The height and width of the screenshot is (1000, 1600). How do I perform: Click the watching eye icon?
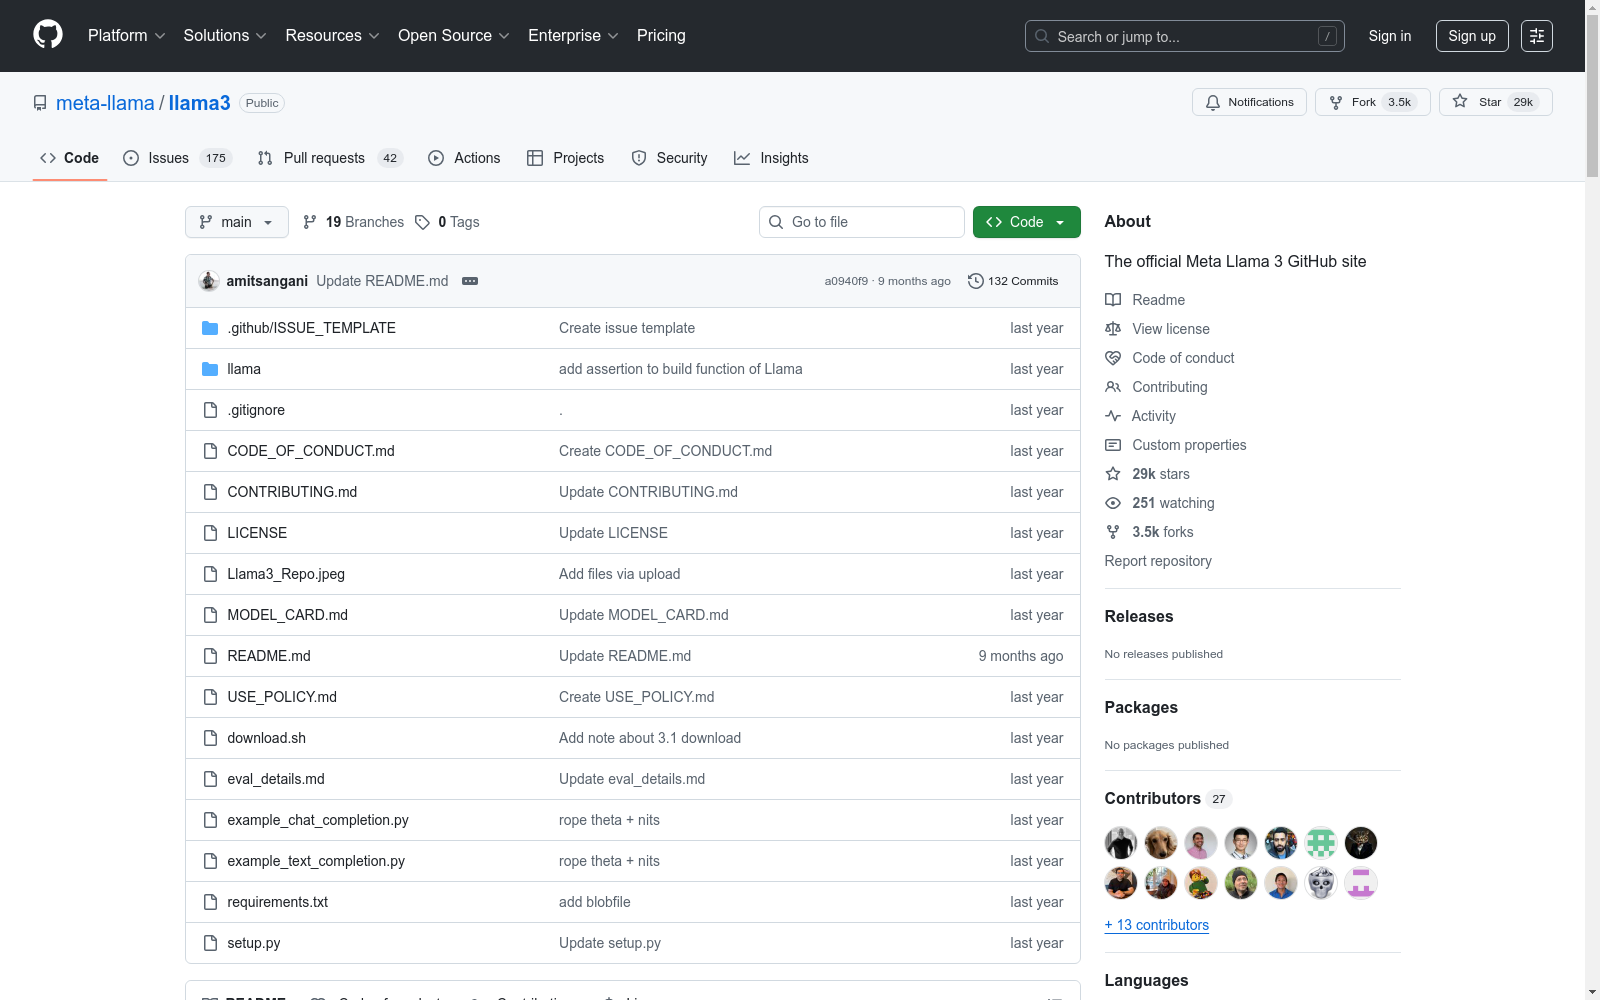(1113, 503)
